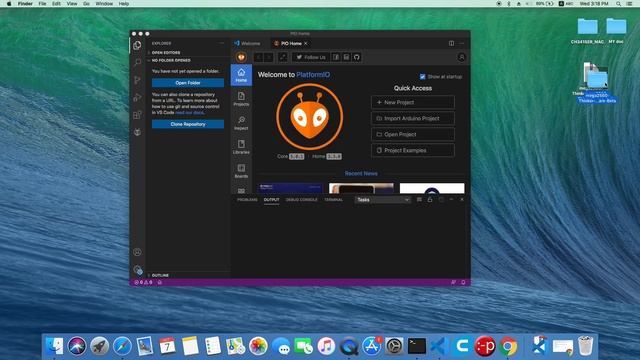640x360 pixels.
Task: Close the bottom panel
Action: click(x=462, y=200)
